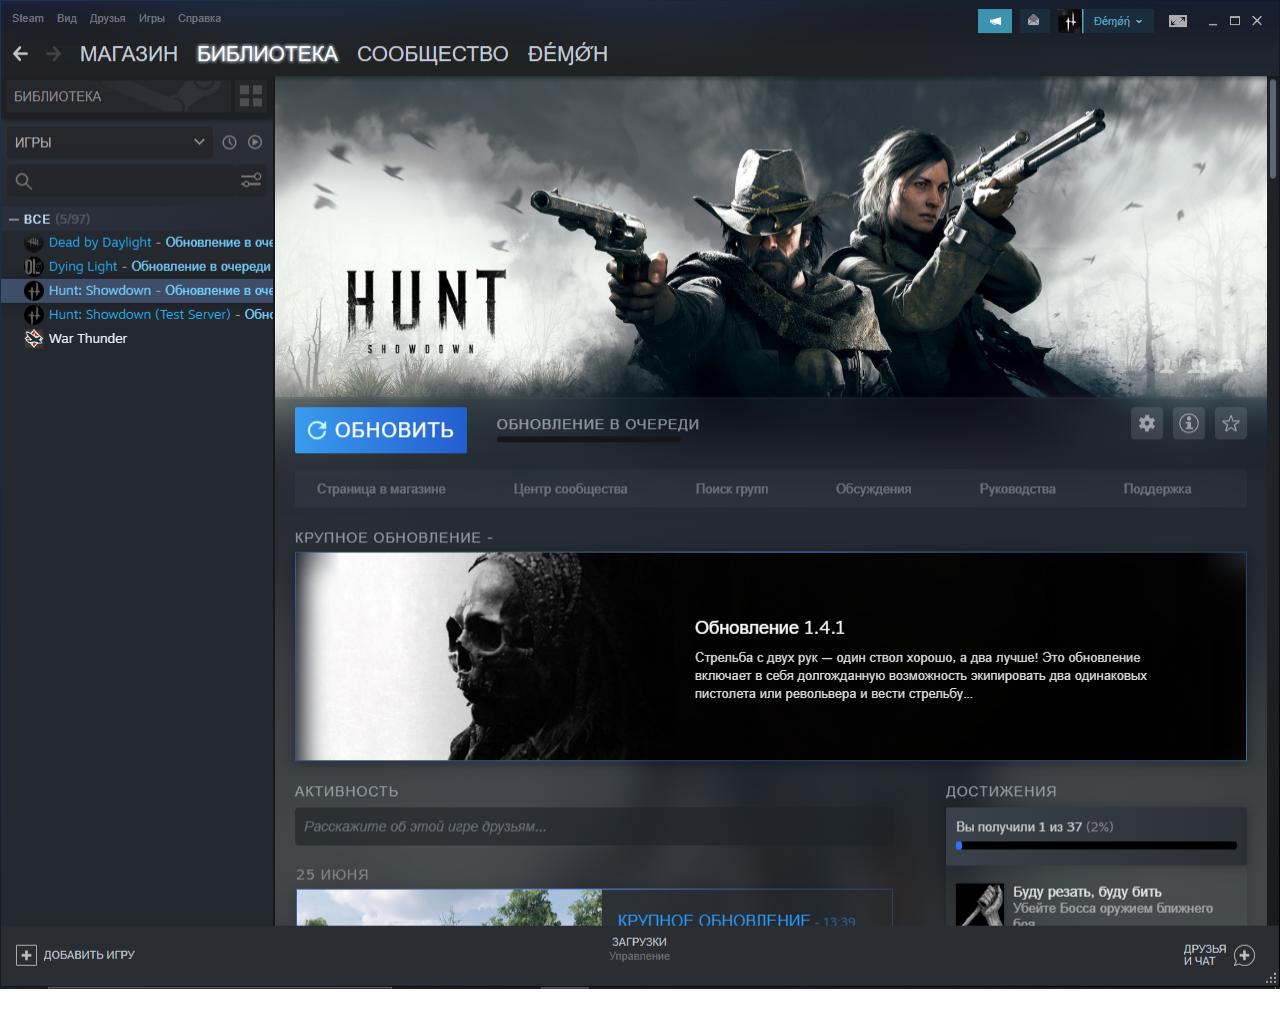This screenshot has height=1024, width=1280.
Task: Open the Вид menu
Action: click(x=67, y=18)
